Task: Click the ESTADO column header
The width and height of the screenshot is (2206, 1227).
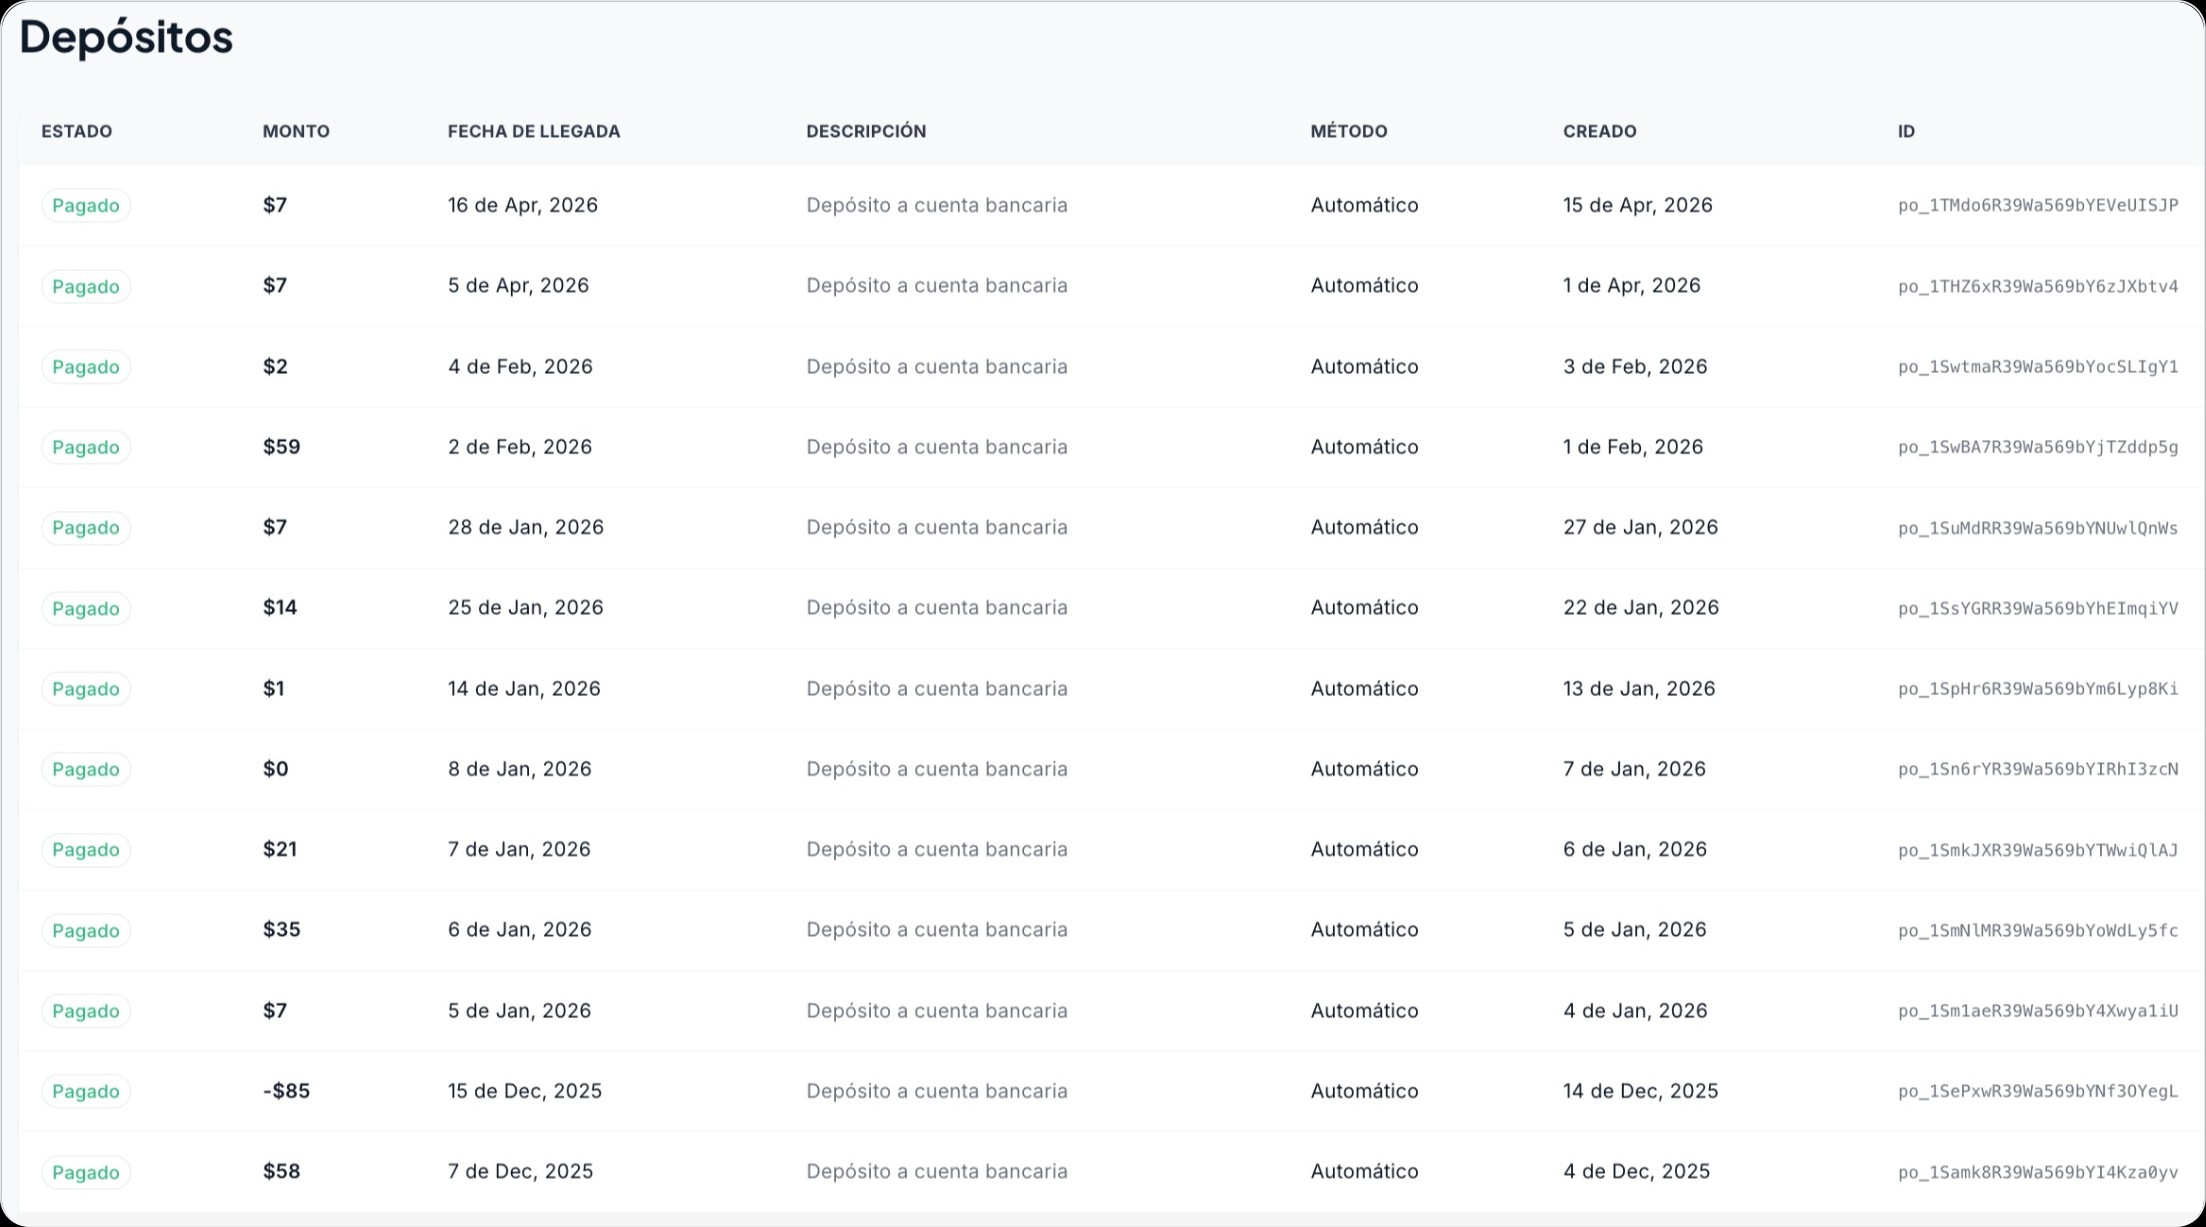Action: [x=76, y=131]
